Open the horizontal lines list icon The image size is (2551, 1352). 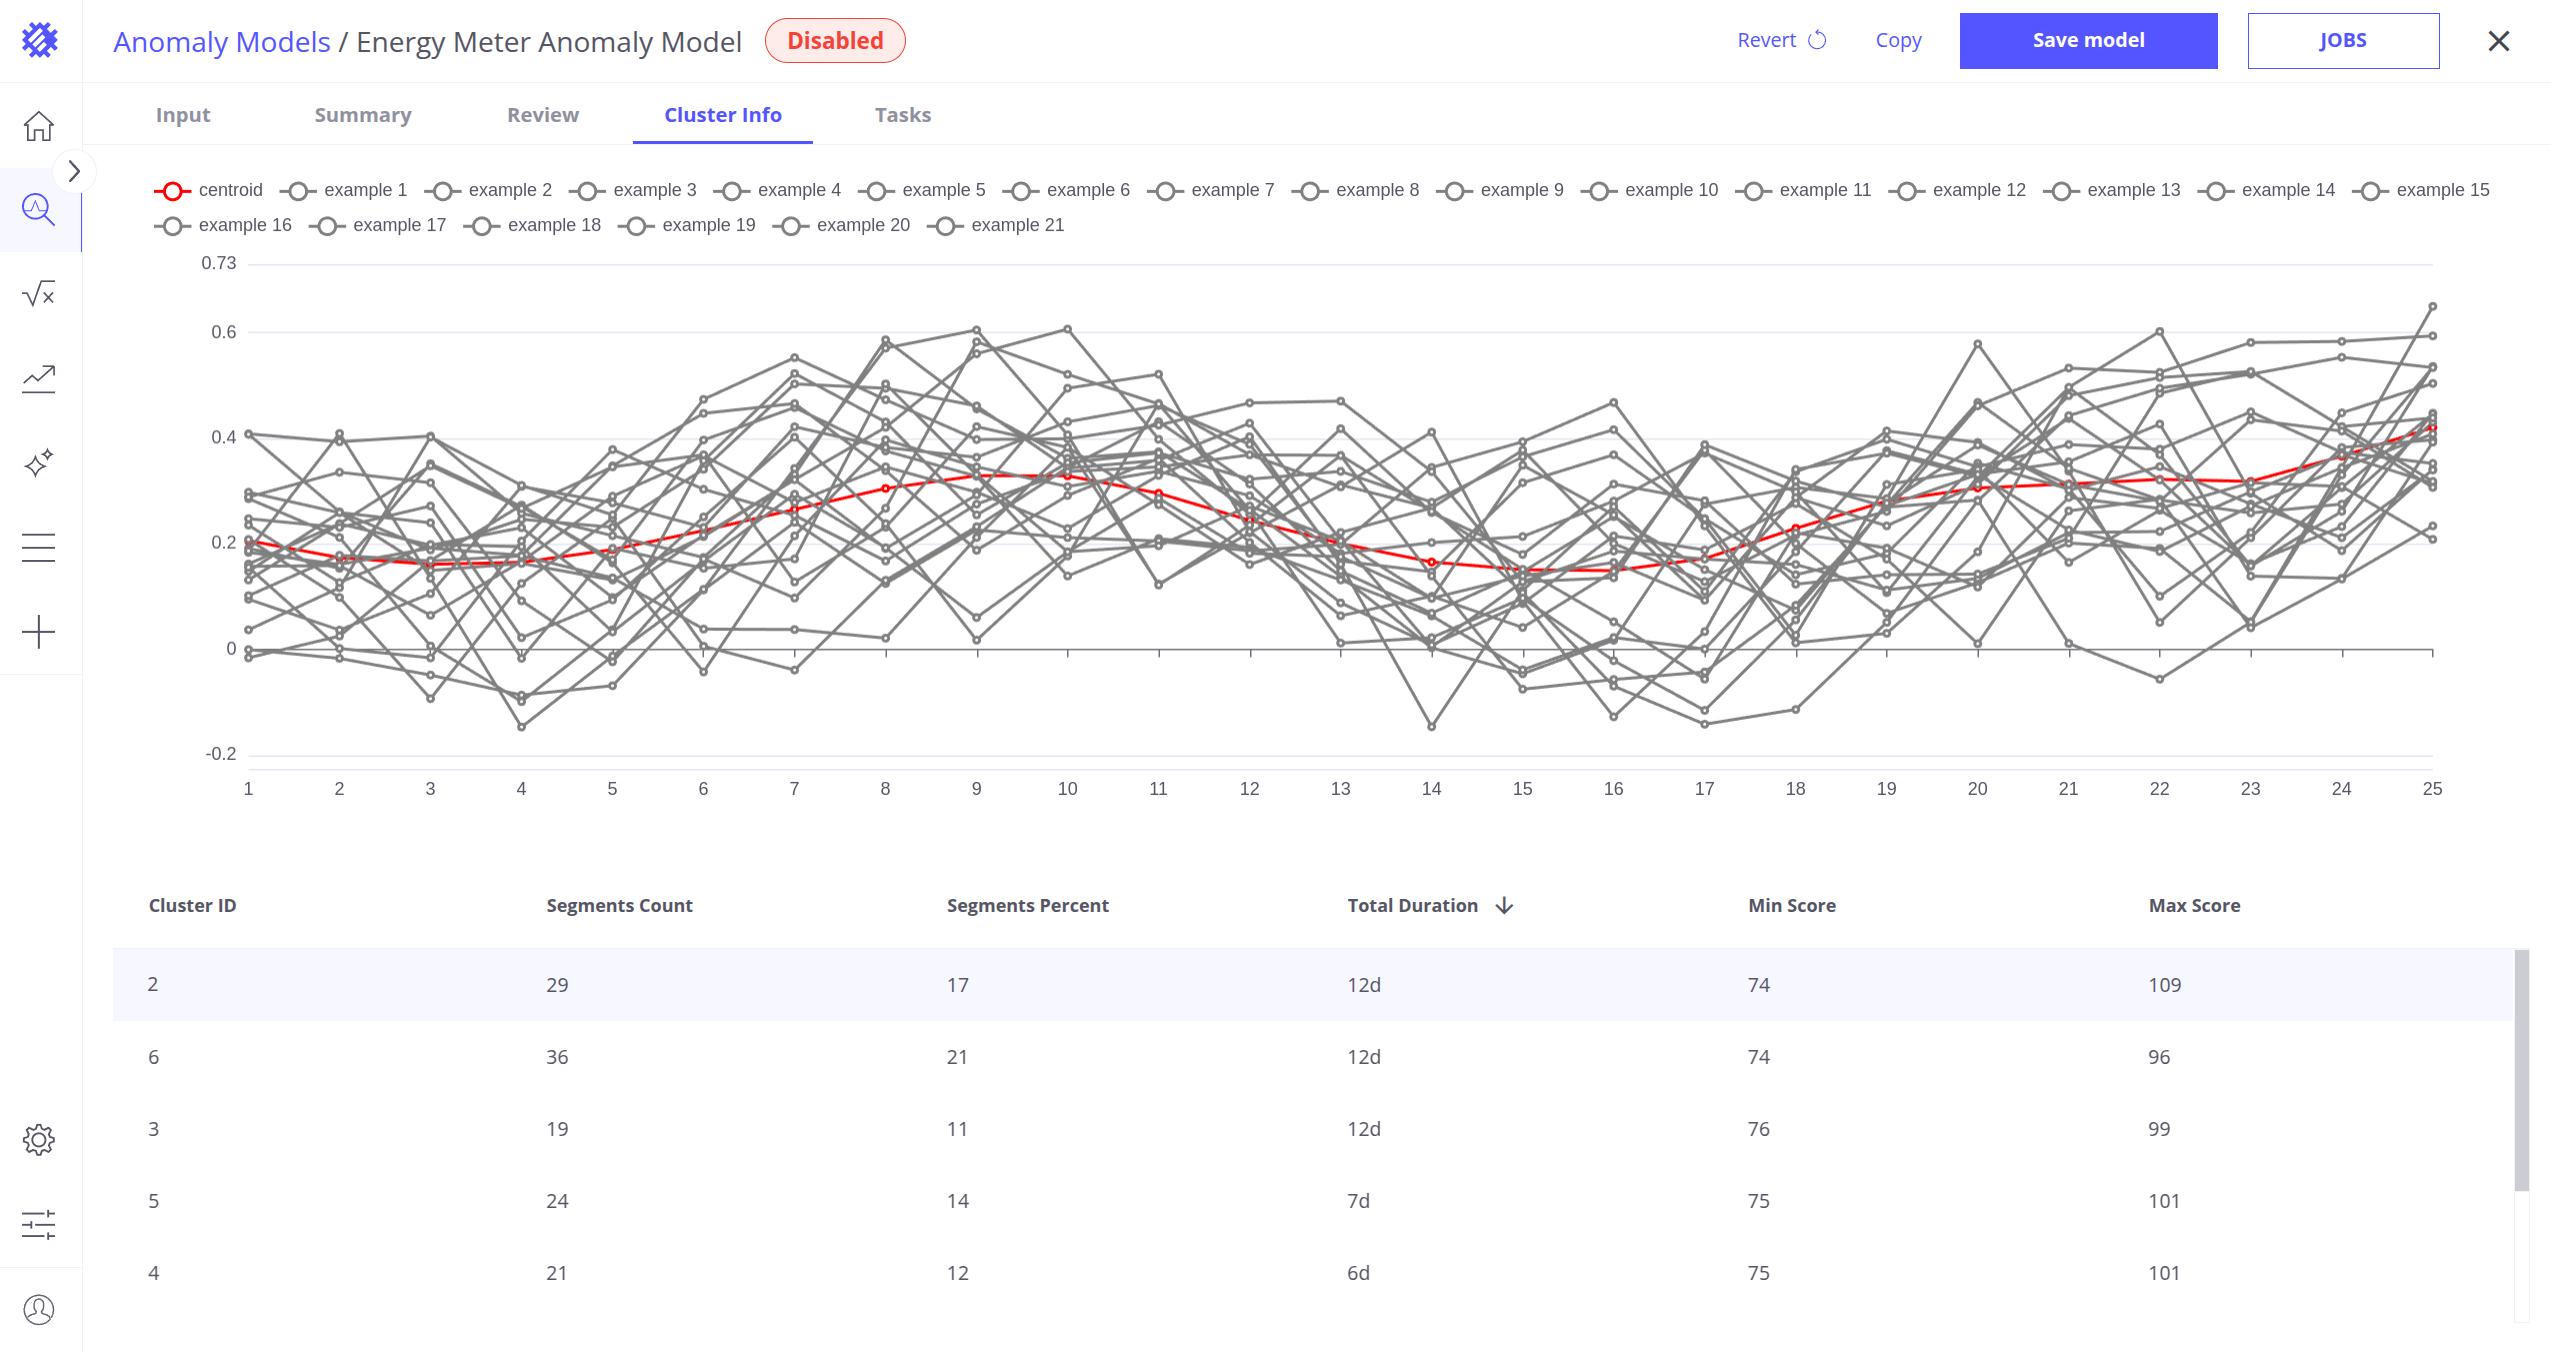(39, 548)
